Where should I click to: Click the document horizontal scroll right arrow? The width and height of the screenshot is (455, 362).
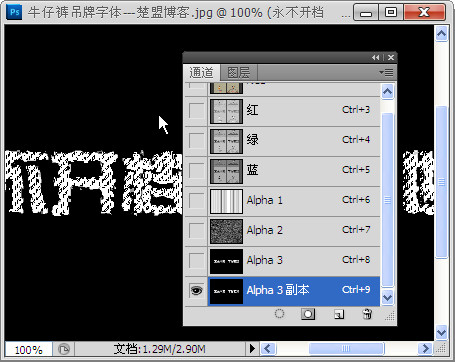425,349
